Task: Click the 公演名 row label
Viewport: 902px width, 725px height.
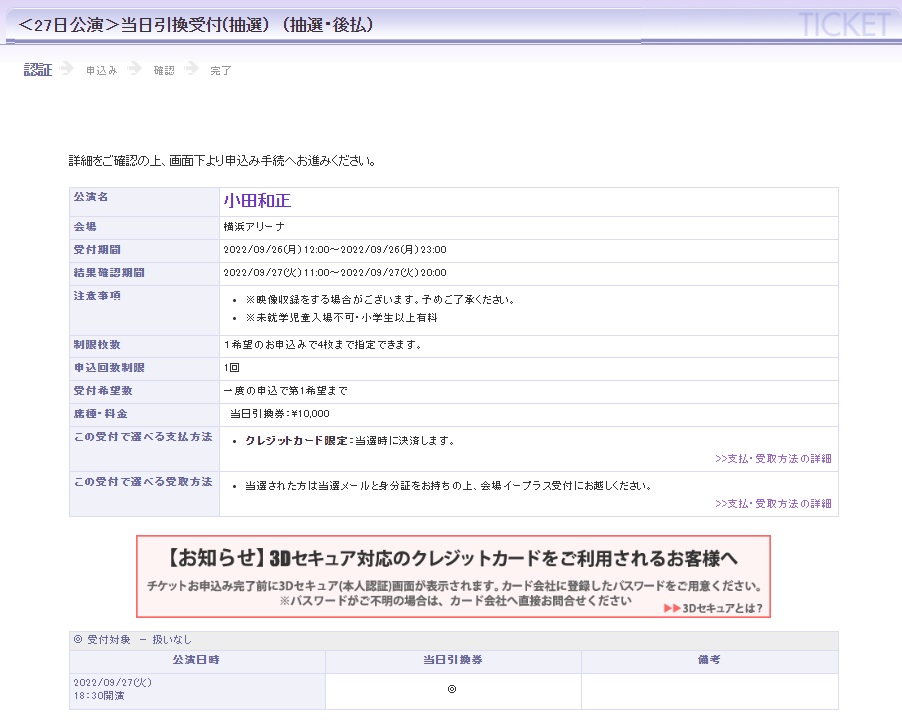Action: pyautogui.click(x=91, y=197)
